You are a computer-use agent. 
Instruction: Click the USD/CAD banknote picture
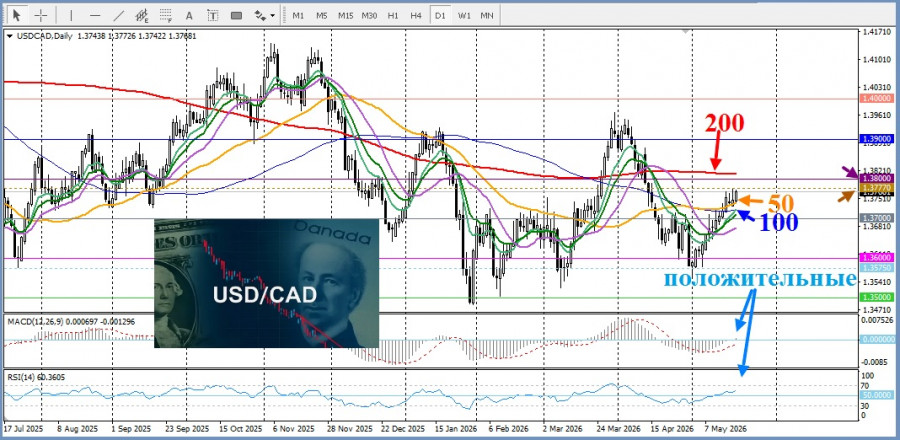(266, 283)
